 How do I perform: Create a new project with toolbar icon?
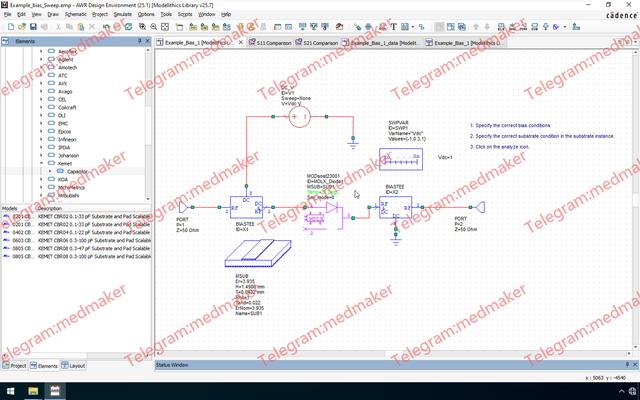click(11, 27)
